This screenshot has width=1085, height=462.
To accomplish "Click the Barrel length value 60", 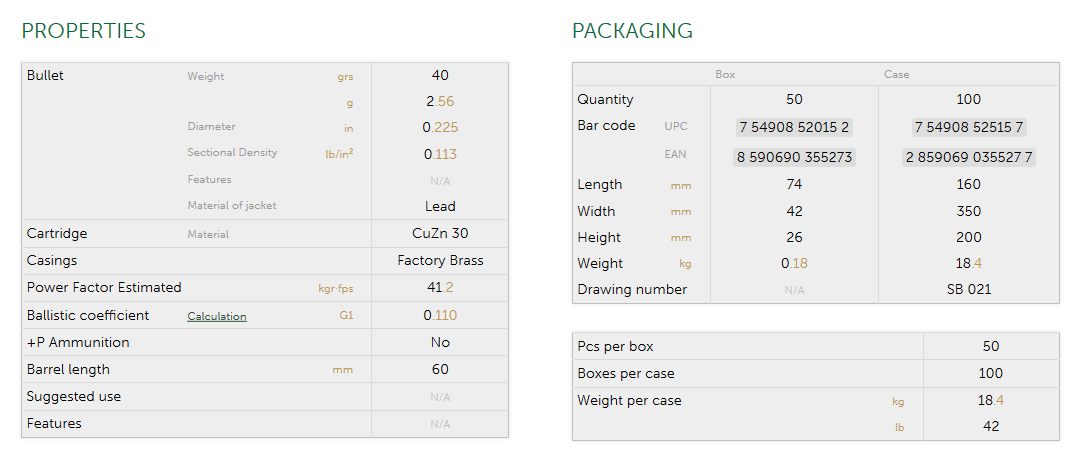I will pyautogui.click(x=440, y=369).
